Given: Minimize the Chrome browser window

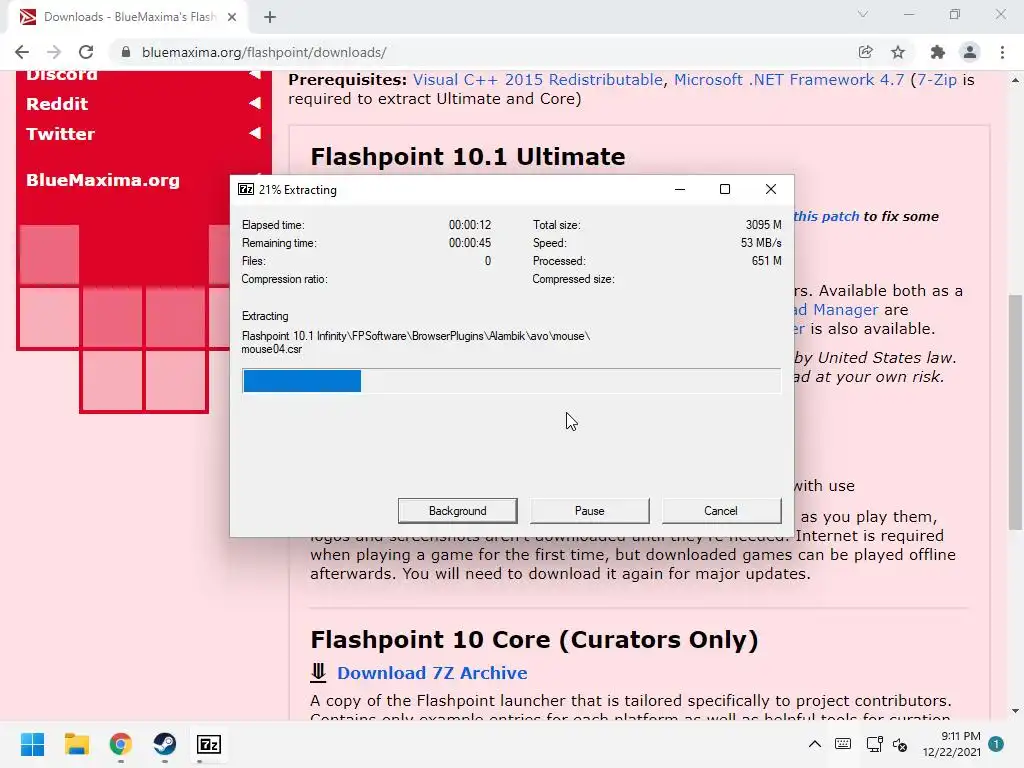Looking at the screenshot, I should coord(908,14).
